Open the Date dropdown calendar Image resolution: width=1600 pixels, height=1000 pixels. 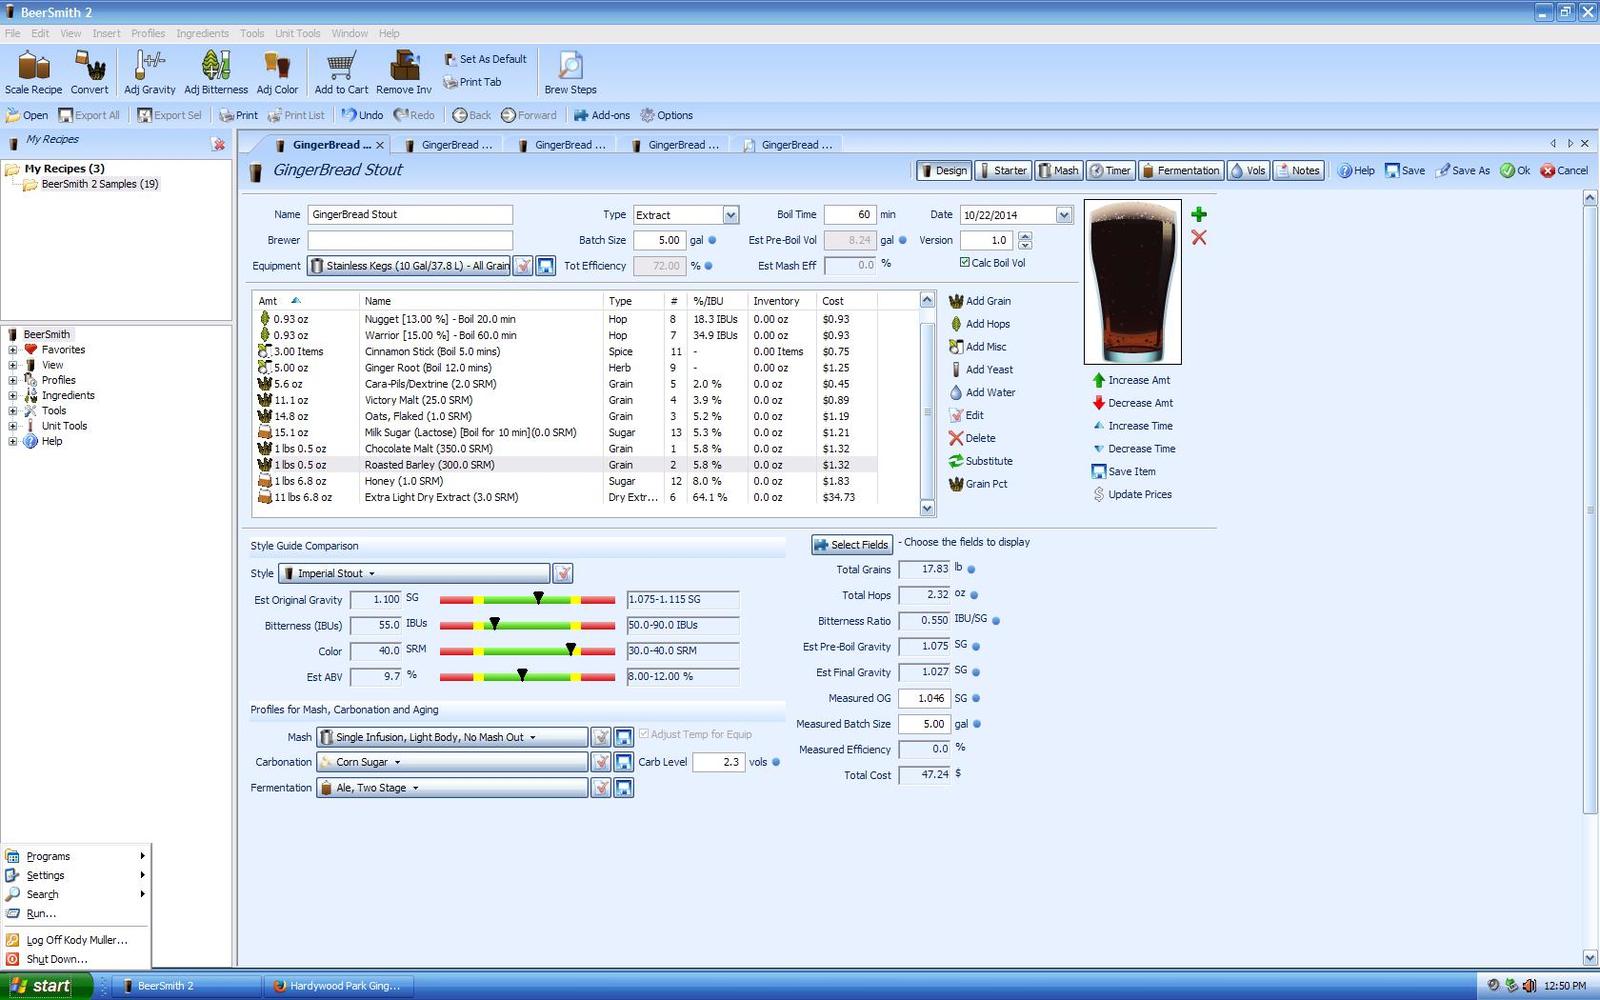[1064, 215]
